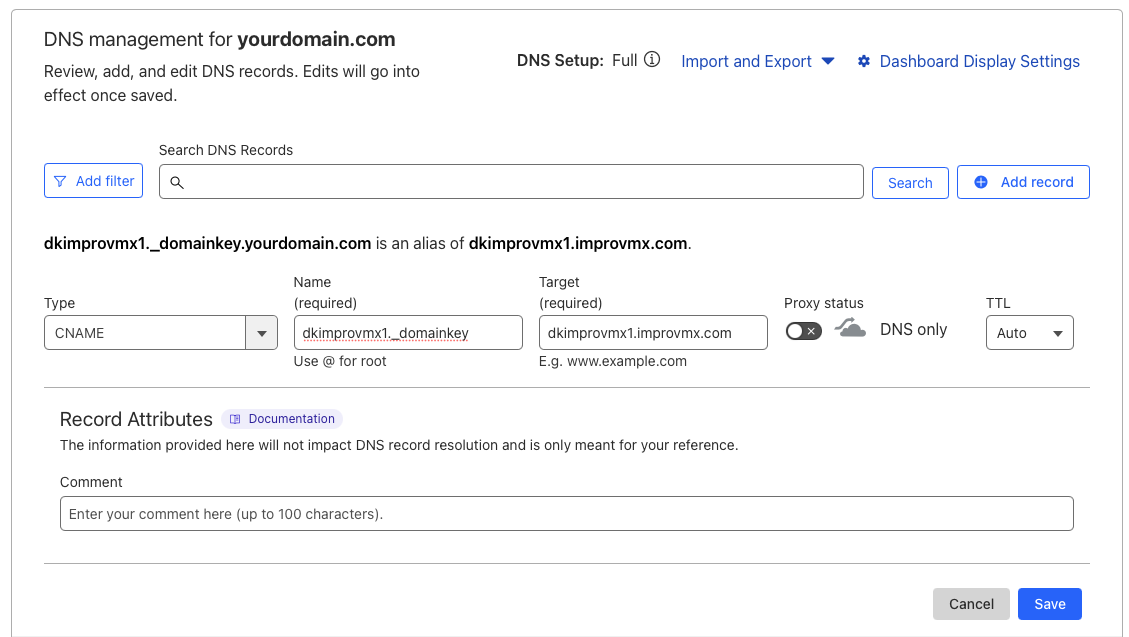The image size is (1129, 637).
Task: Click into the Name input field
Action: (x=408, y=333)
